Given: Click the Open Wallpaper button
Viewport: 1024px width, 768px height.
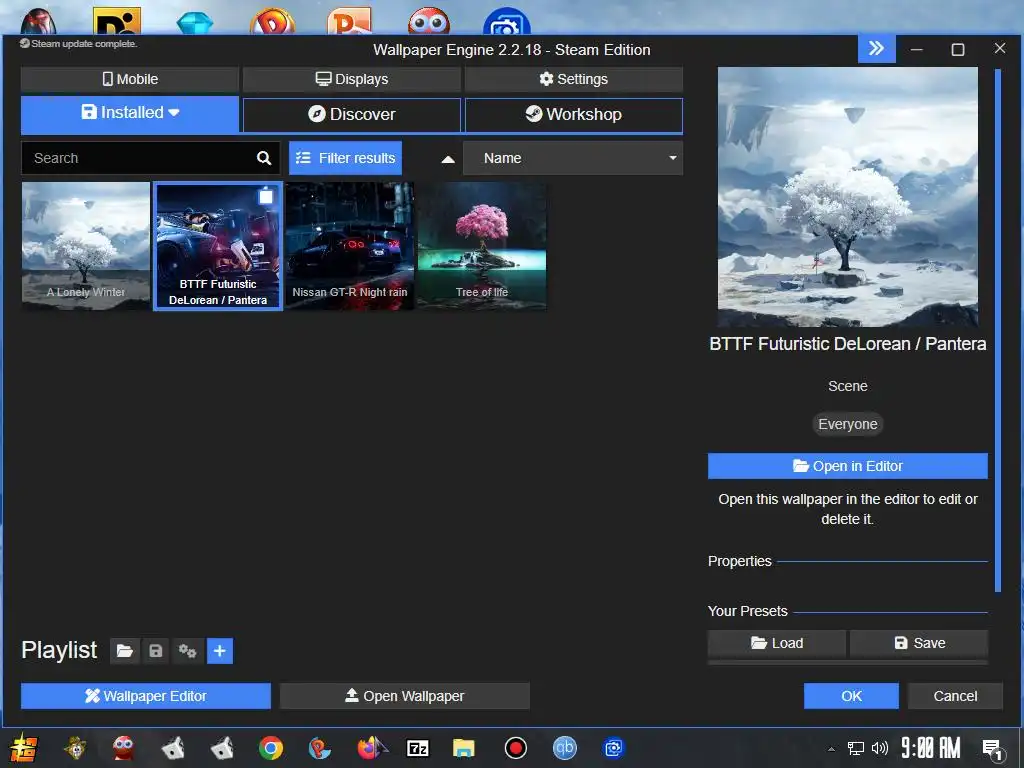Looking at the screenshot, I should pos(404,696).
